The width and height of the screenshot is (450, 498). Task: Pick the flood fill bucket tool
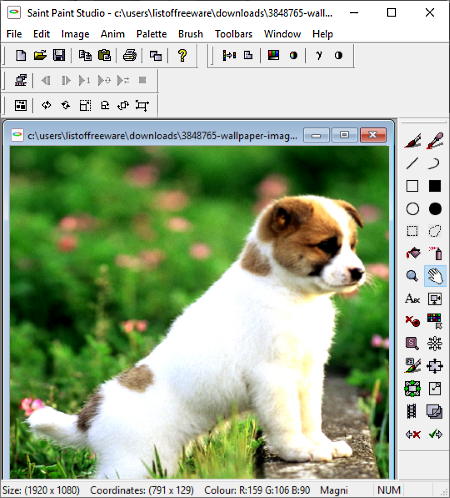[x=413, y=253]
